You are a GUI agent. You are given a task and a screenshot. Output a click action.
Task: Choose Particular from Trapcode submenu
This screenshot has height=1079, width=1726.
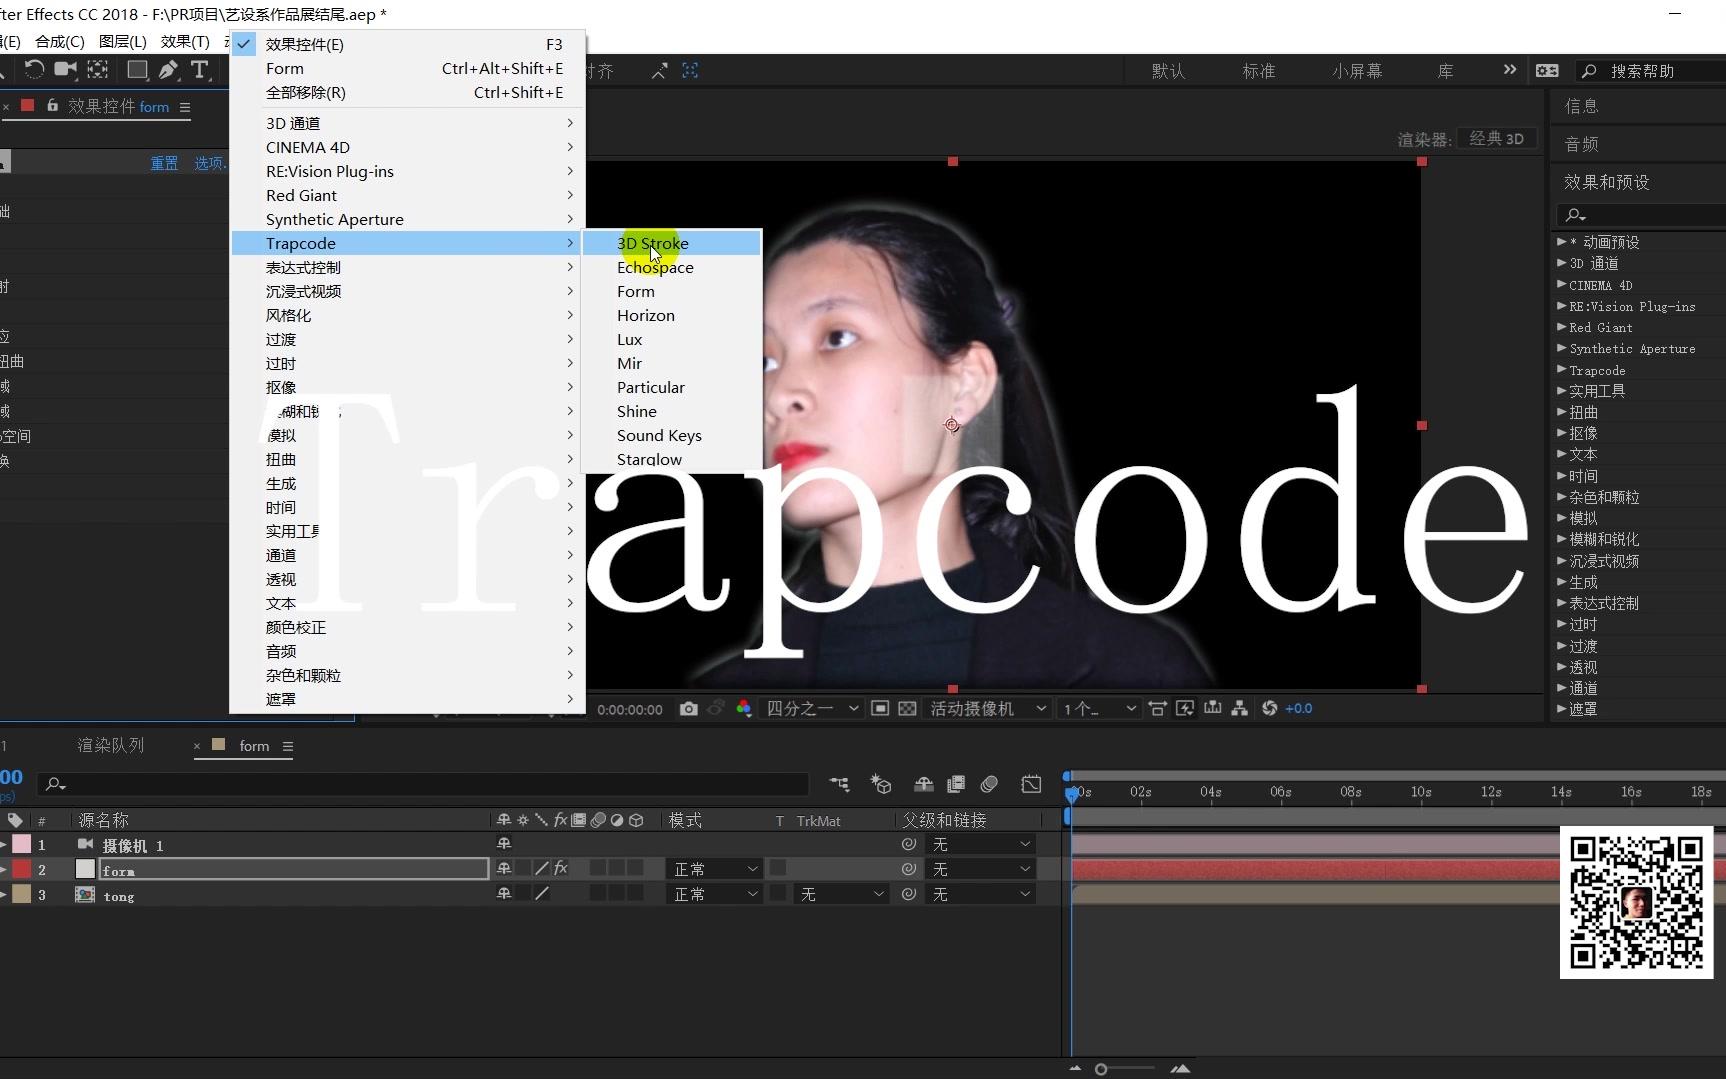coord(672,387)
